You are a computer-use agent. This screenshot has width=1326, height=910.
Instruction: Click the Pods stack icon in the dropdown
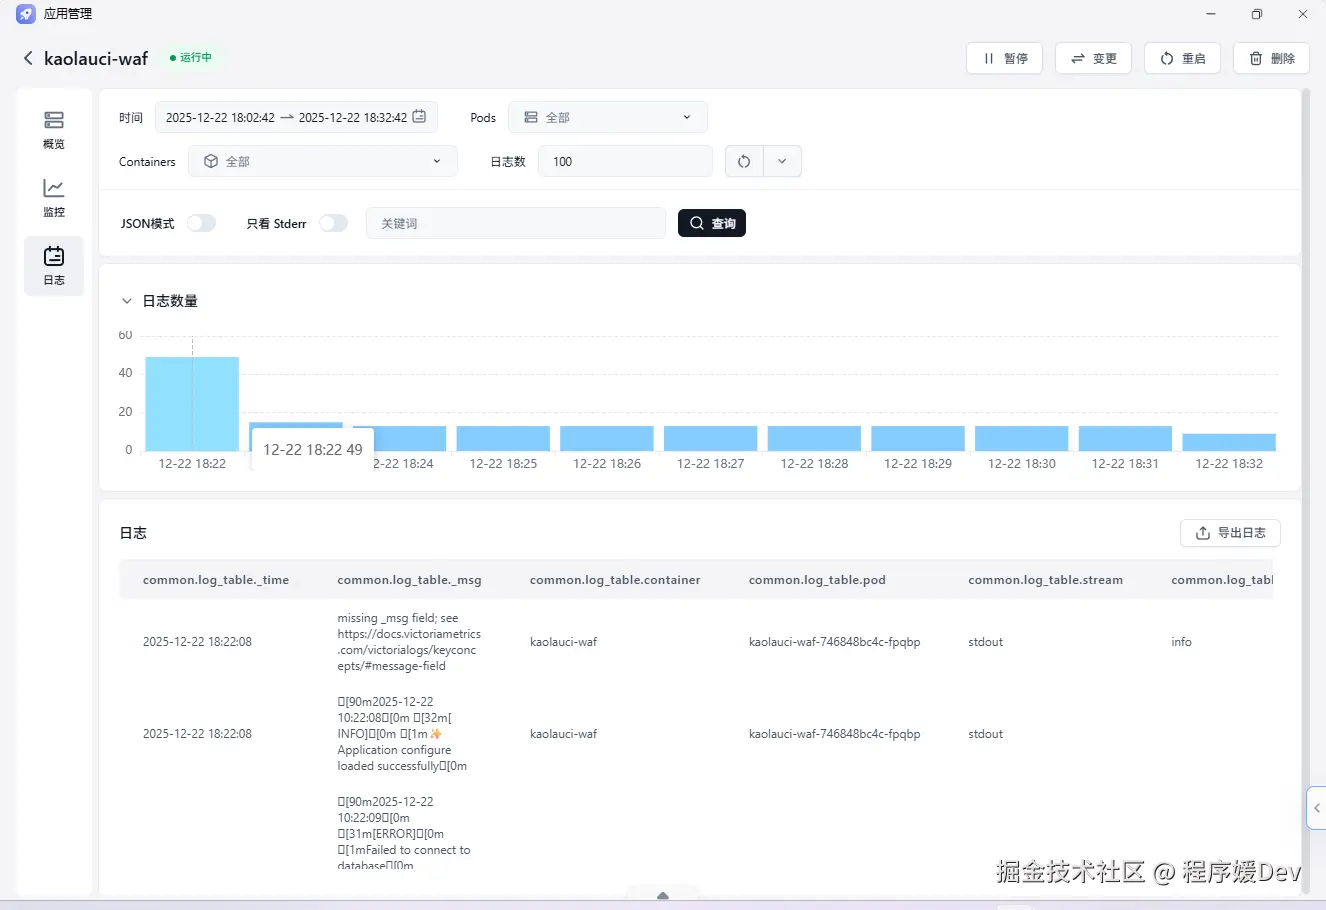[531, 117]
